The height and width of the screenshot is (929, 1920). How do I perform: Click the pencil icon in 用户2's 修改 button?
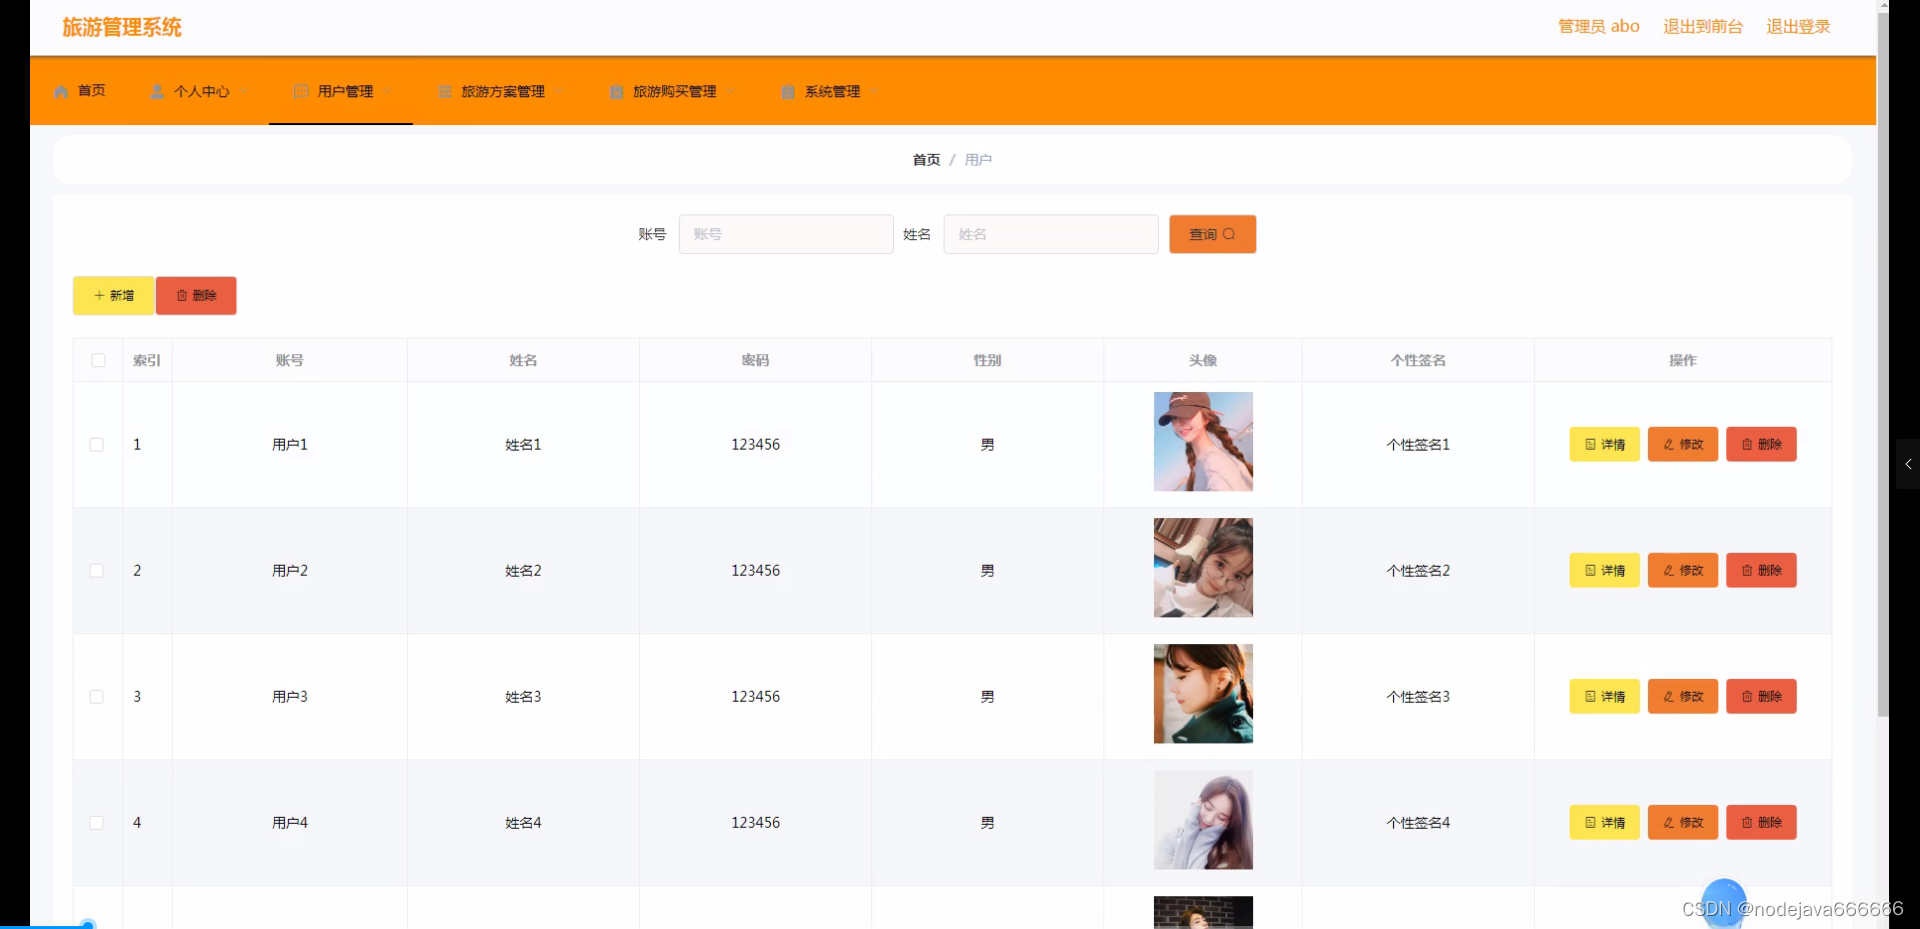tap(1668, 570)
